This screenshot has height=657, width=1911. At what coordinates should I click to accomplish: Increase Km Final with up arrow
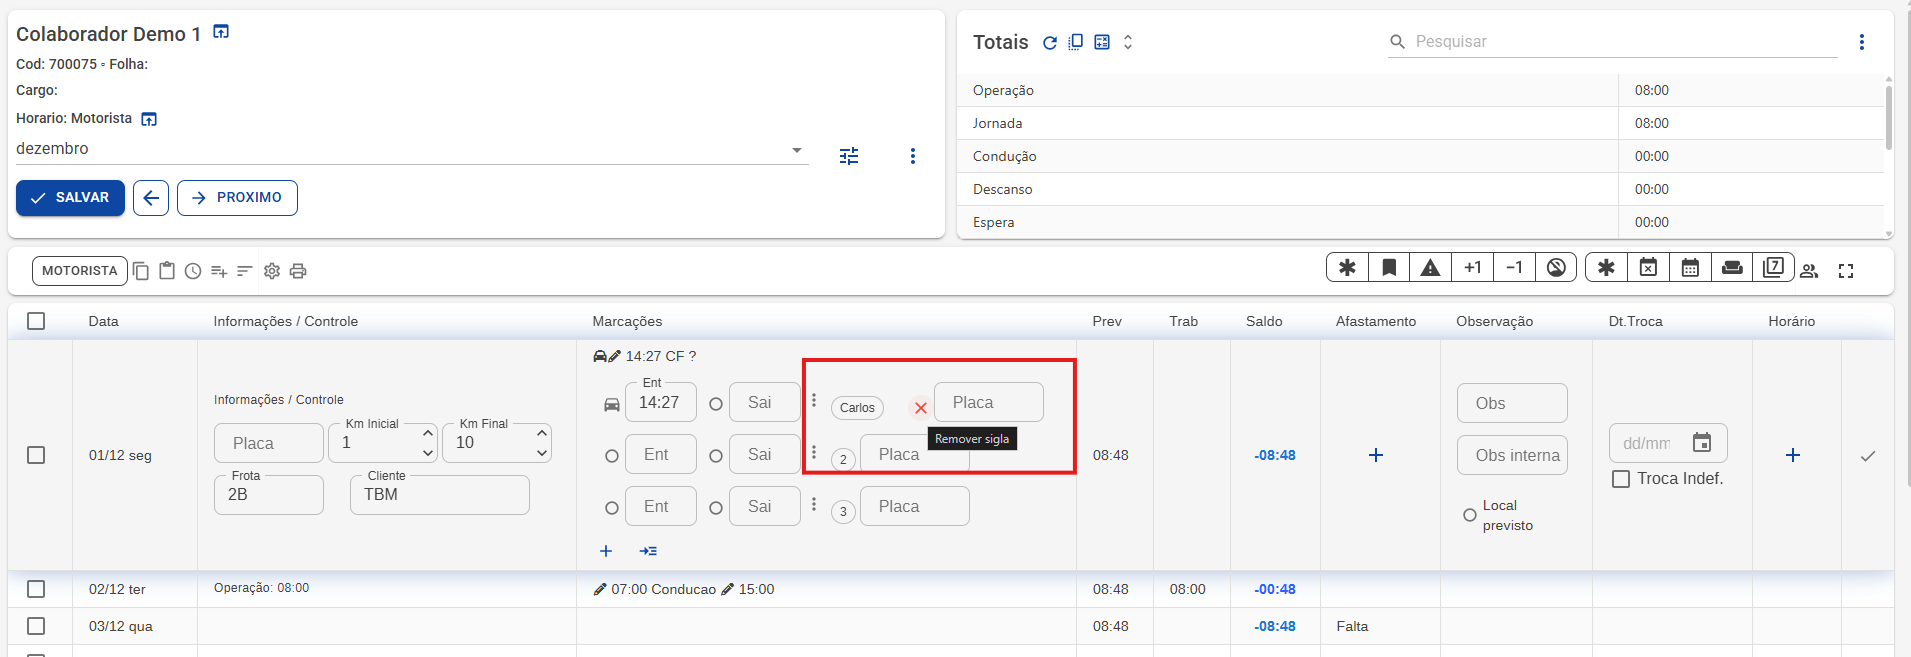point(542,433)
